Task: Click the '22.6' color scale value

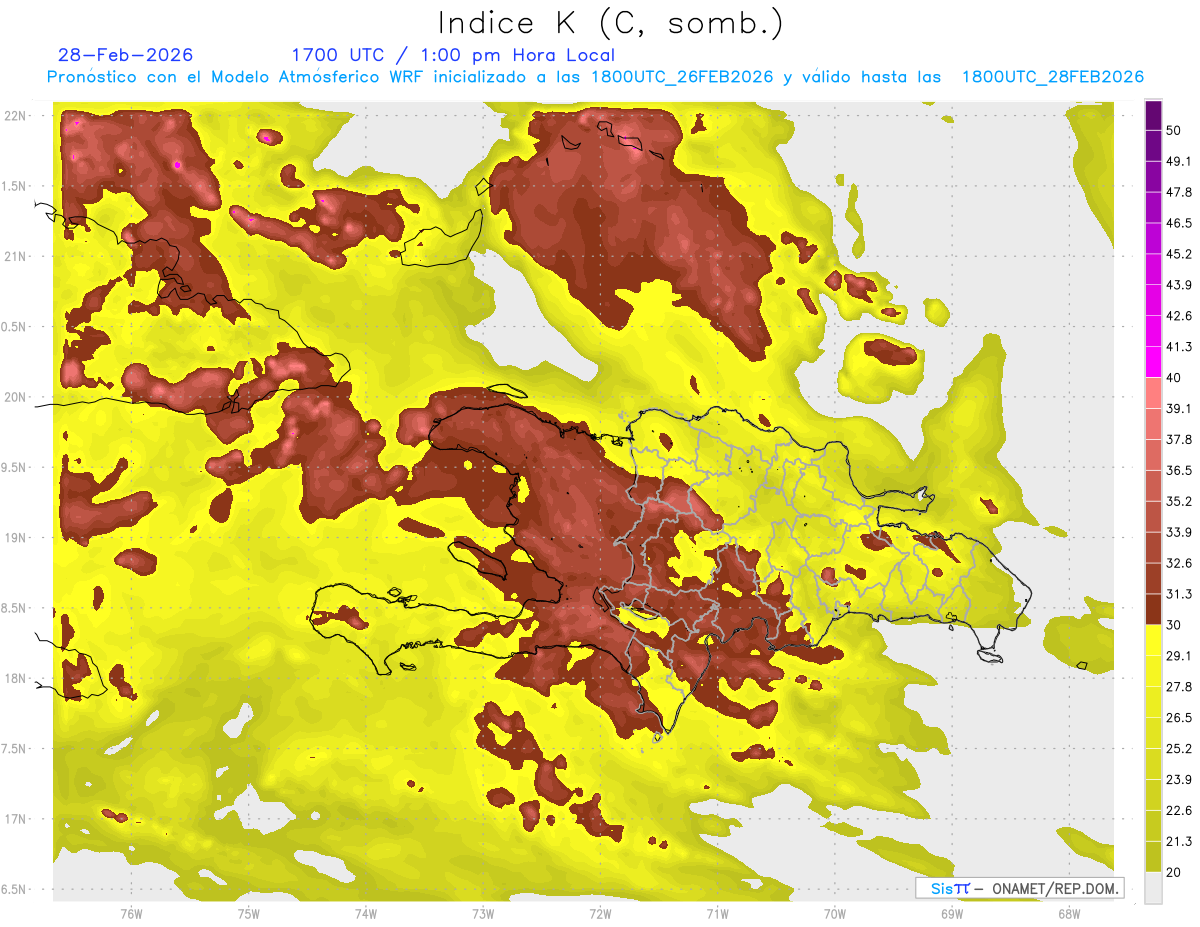Action: click(x=1180, y=811)
